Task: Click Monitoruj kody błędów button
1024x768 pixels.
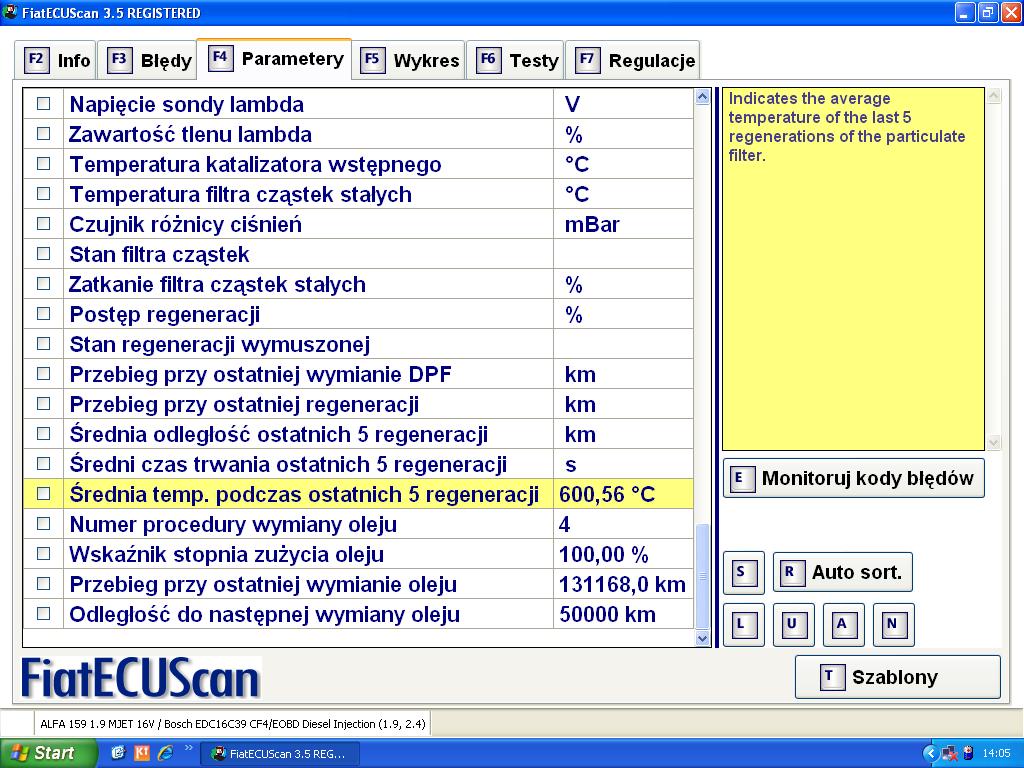Action: point(853,478)
